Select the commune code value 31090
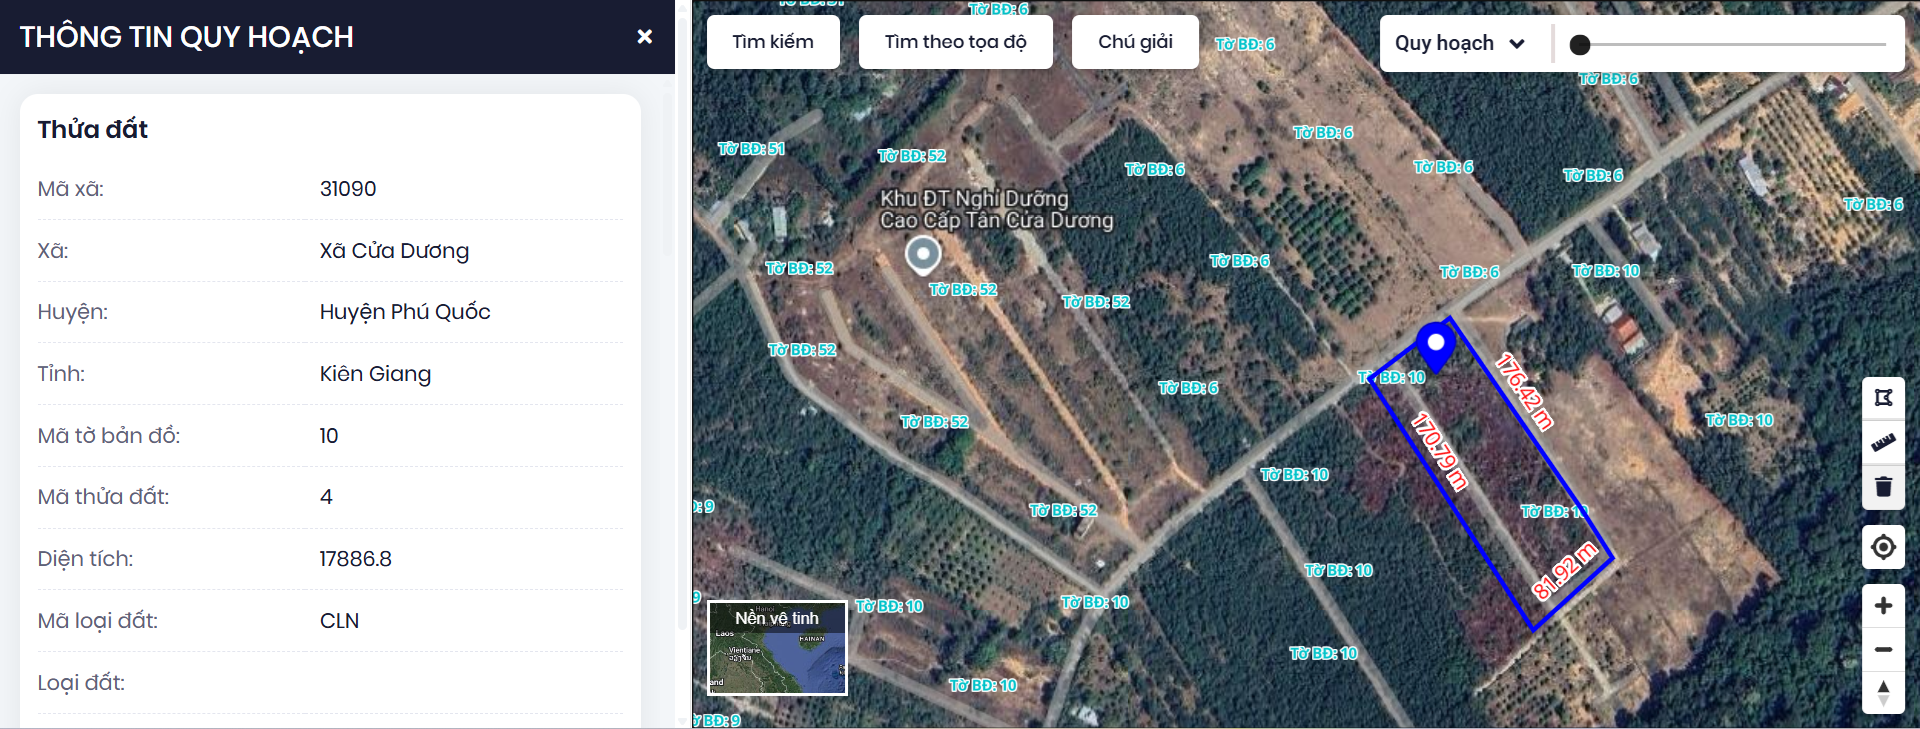The image size is (1920, 729). 348,189
